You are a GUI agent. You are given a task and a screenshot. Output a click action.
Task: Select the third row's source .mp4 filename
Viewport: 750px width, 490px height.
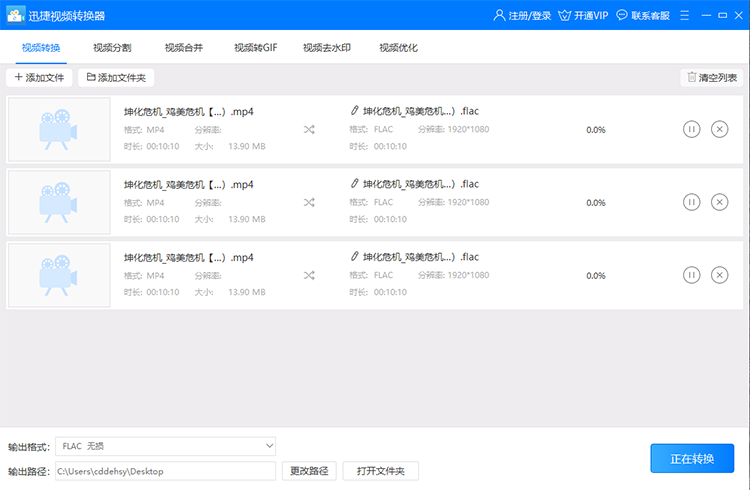pyautogui.click(x=188, y=257)
